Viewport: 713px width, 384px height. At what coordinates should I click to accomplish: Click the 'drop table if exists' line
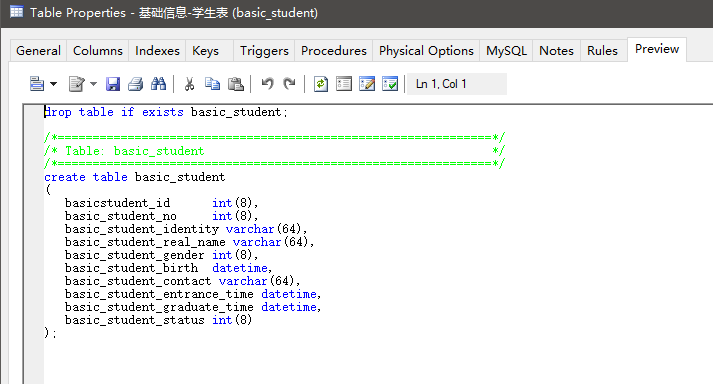pyautogui.click(x=166, y=112)
